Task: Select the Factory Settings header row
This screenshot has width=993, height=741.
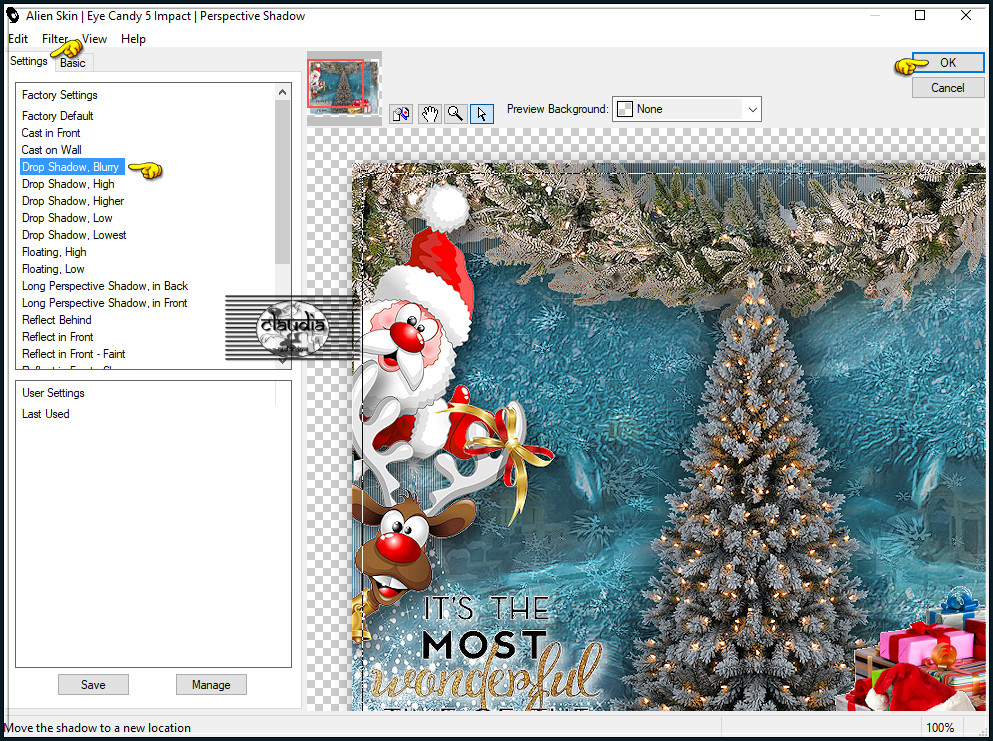Action: (60, 95)
